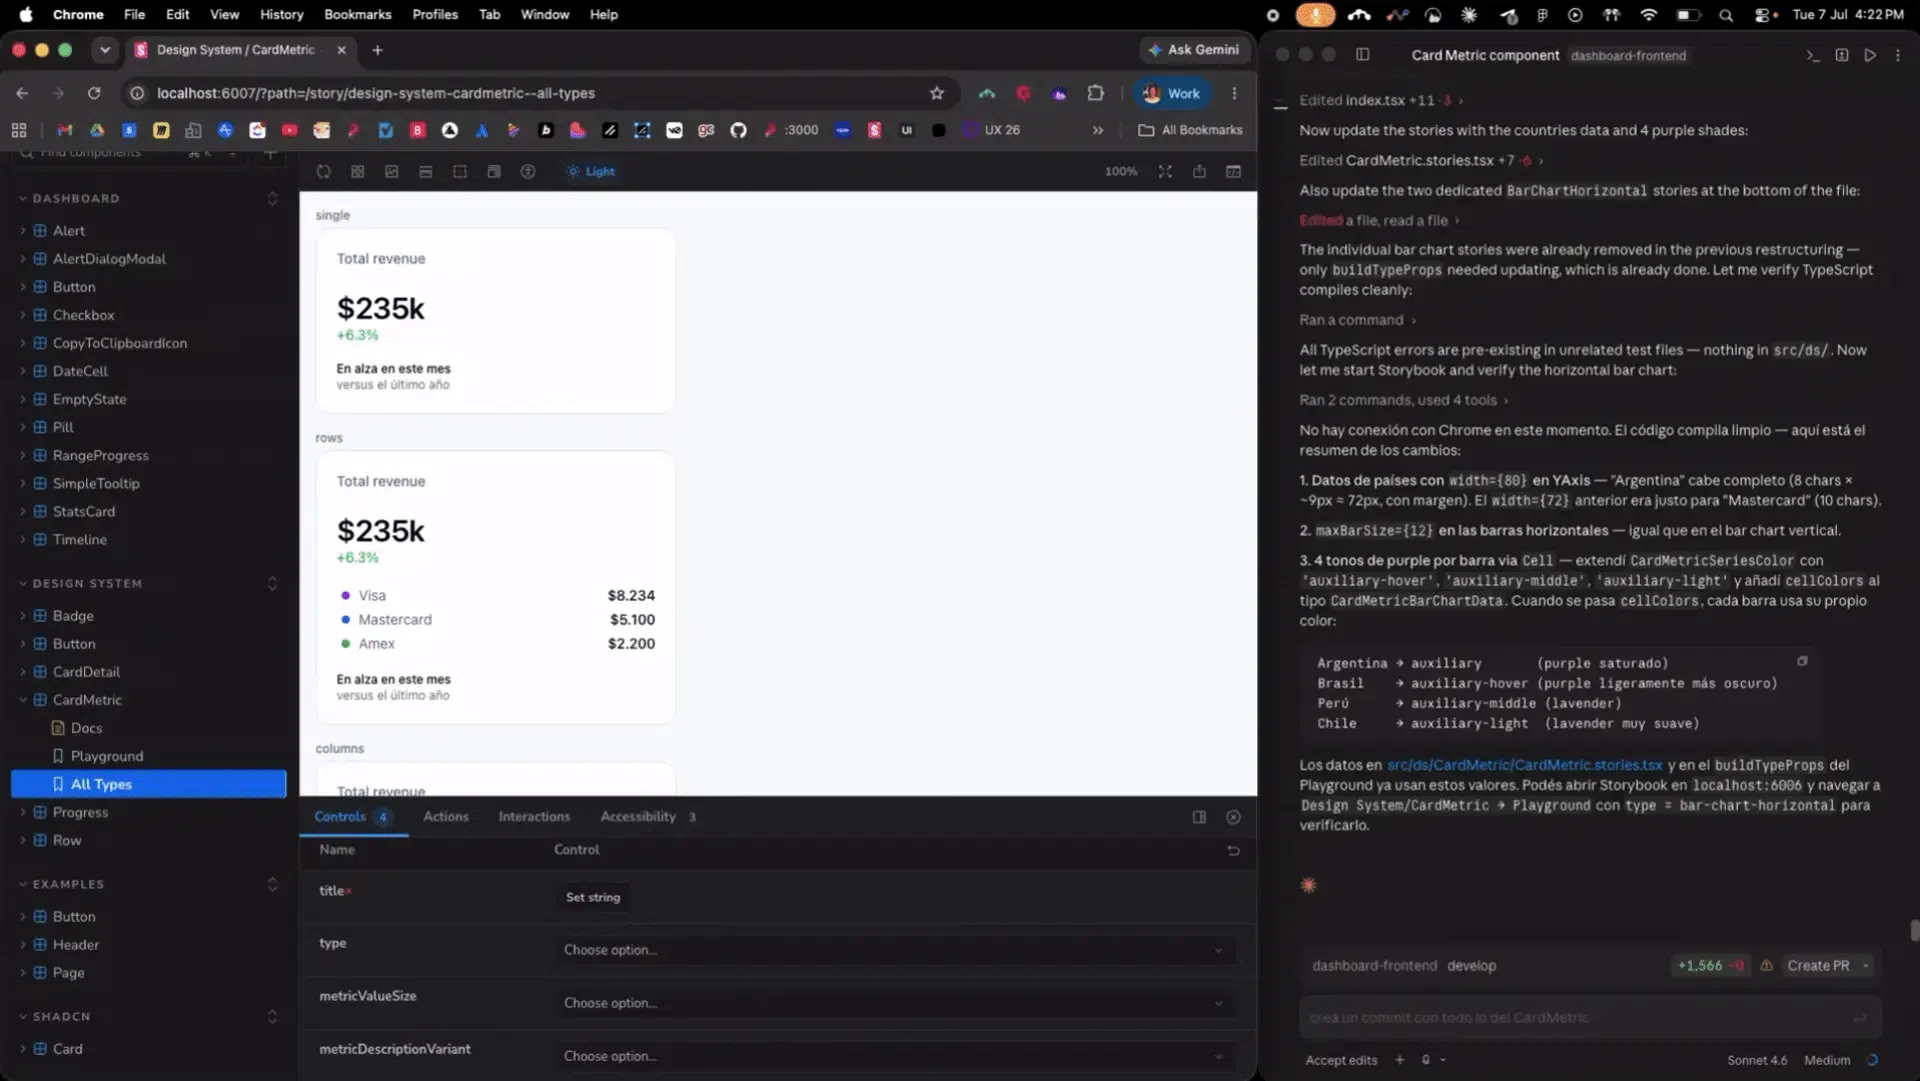Image resolution: width=1920 pixels, height=1081 pixels.
Task: Toggle the outline icon in Storybook toolbar
Action: [x=460, y=172]
